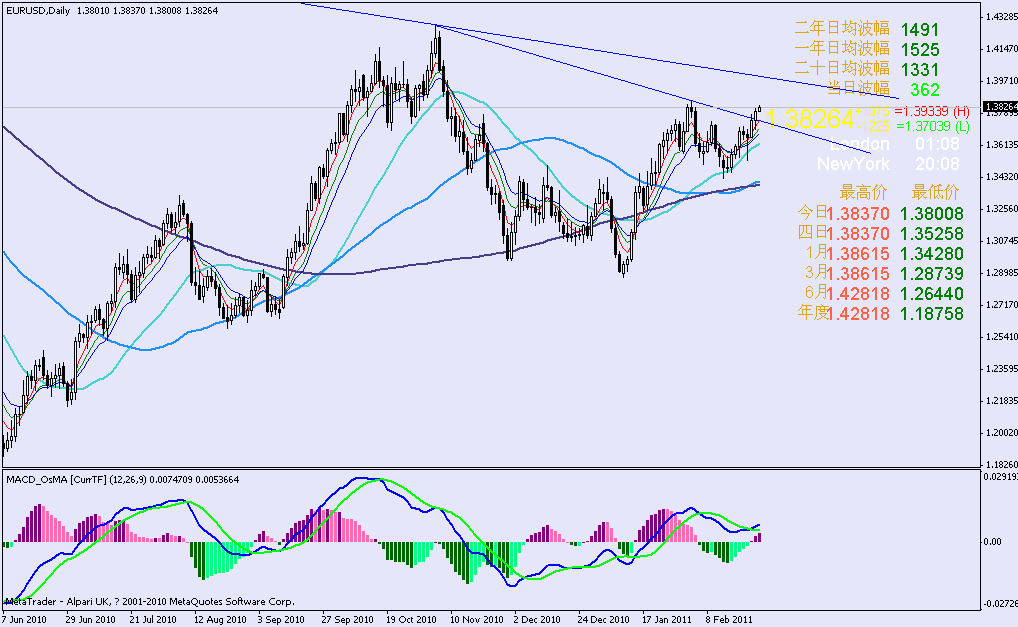Screen dimensions: 1018x627
Task: Click the 2 Dec 2010 date label
Action: 537,619
